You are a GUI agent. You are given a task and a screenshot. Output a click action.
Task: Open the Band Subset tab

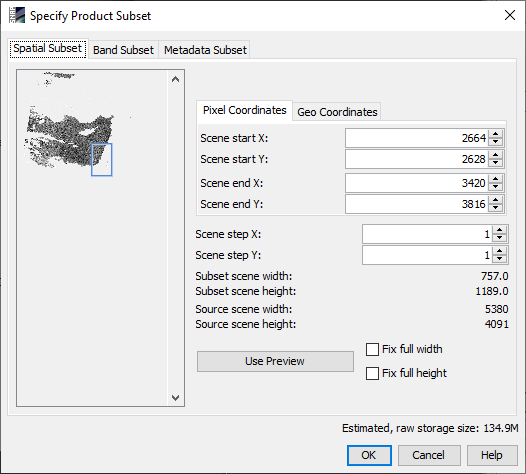pos(123,50)
